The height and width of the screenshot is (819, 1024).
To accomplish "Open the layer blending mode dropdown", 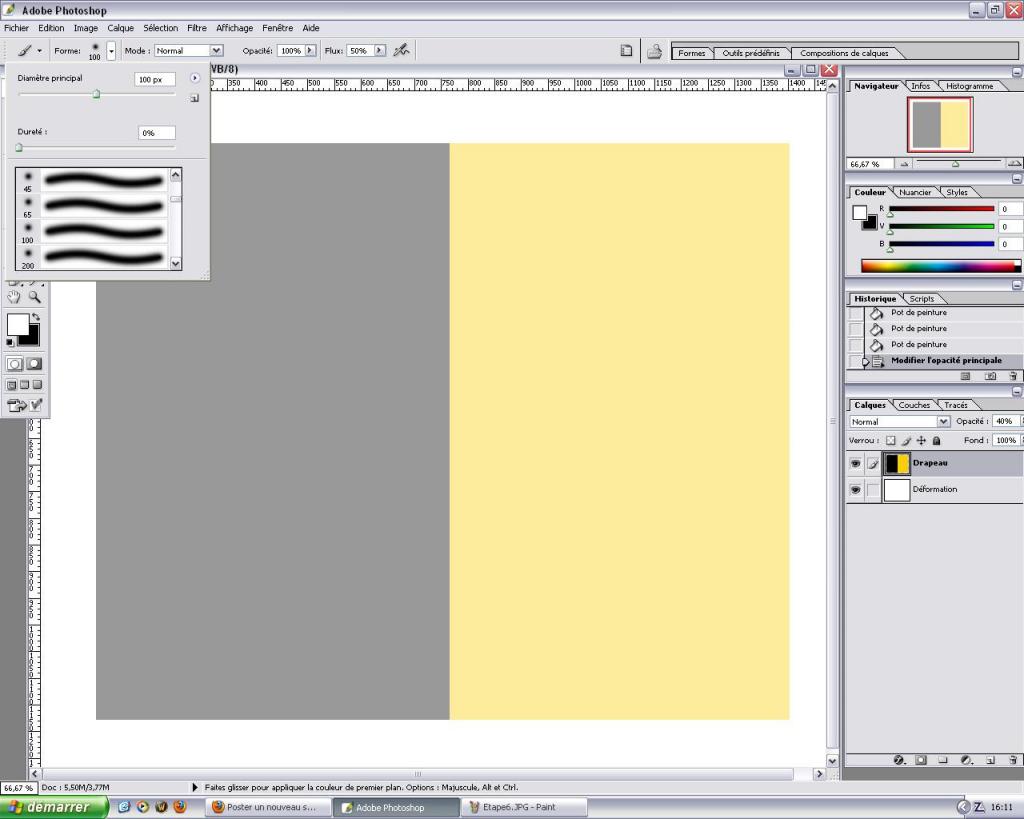I will pyautogui.click(x=944, y=422).
